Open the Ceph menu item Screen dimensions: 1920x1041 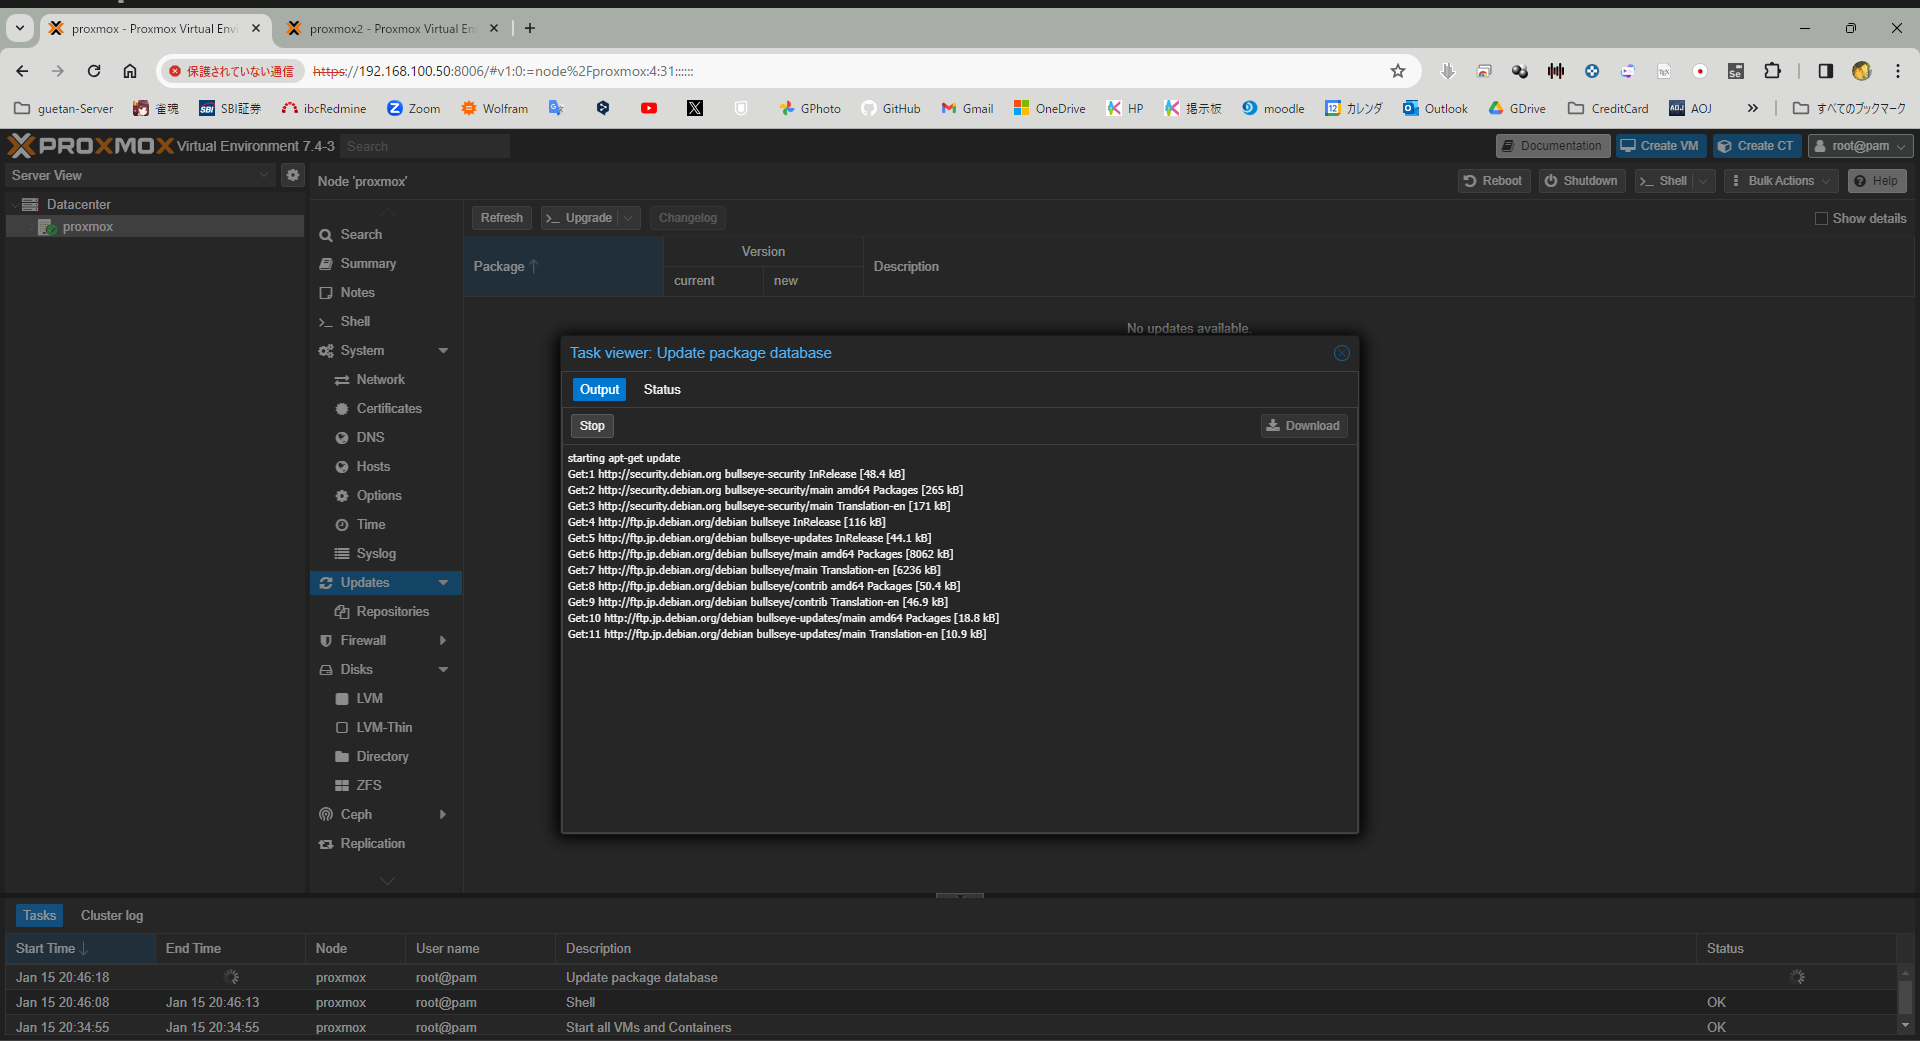(x=356, y=815)
